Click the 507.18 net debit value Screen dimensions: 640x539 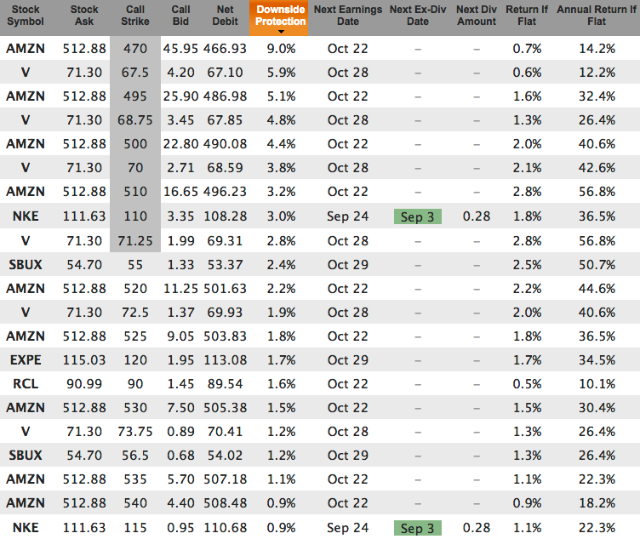(x=225, y=479)
